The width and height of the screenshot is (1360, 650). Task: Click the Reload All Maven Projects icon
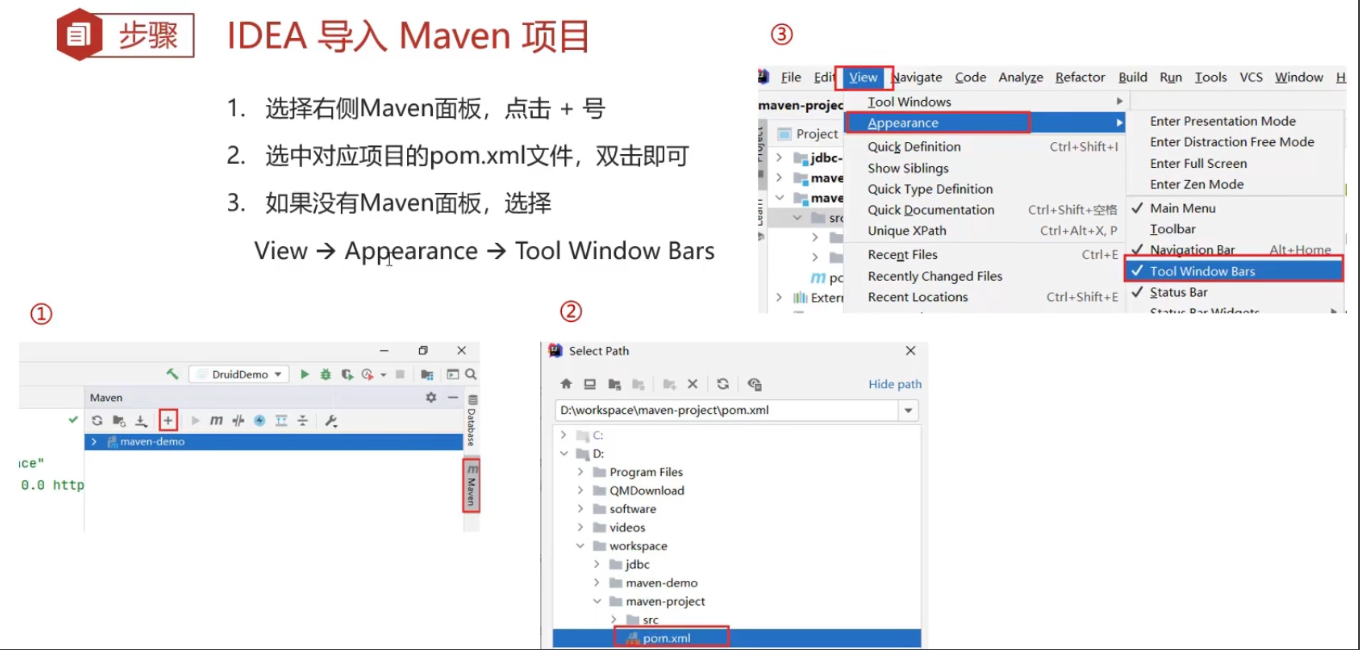pos(97,421)
